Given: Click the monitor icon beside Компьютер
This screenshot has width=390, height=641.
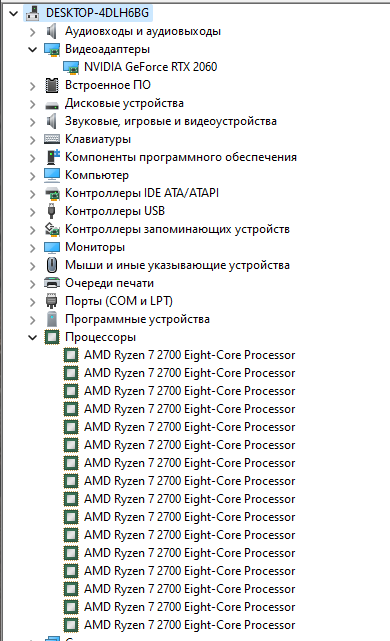Looking at the screenshot, I should (x=52, y=175).
